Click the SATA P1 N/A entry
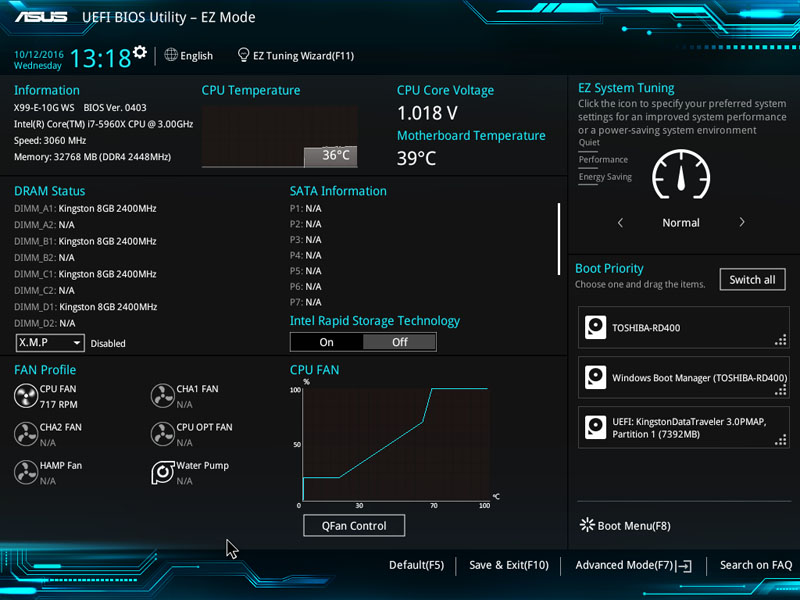Viewport: 800px width, 600px height. (x=306, y=208)
